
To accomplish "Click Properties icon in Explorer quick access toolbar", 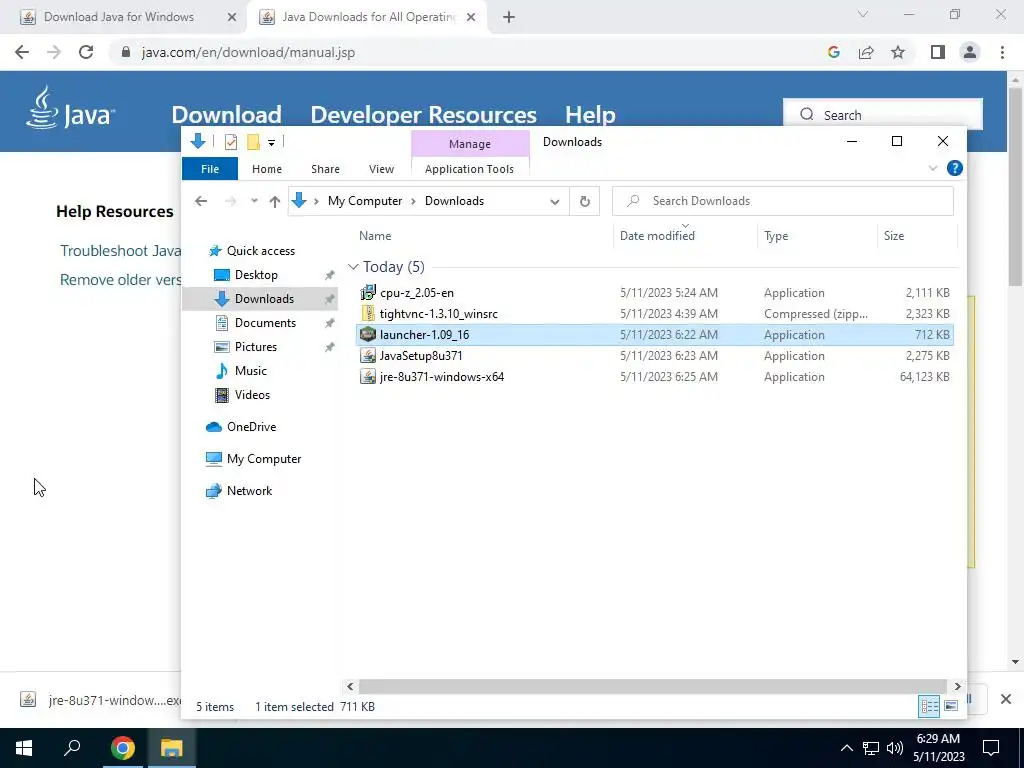I will 231,142.
